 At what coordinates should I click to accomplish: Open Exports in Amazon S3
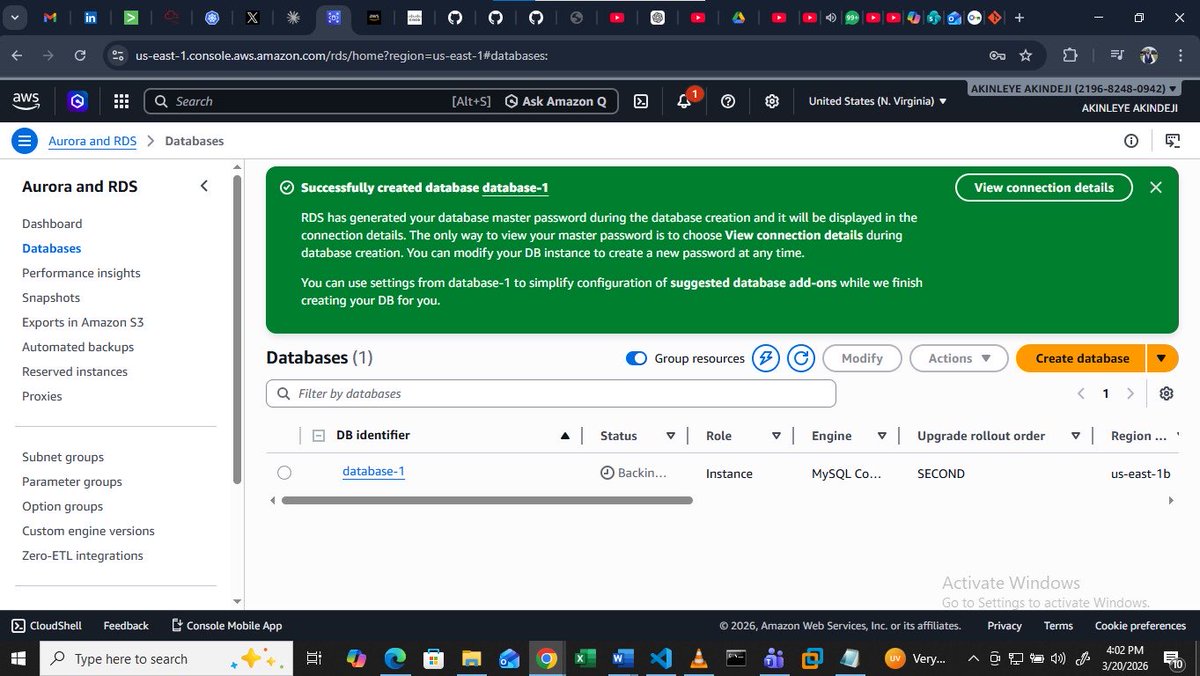click(83, 322)
